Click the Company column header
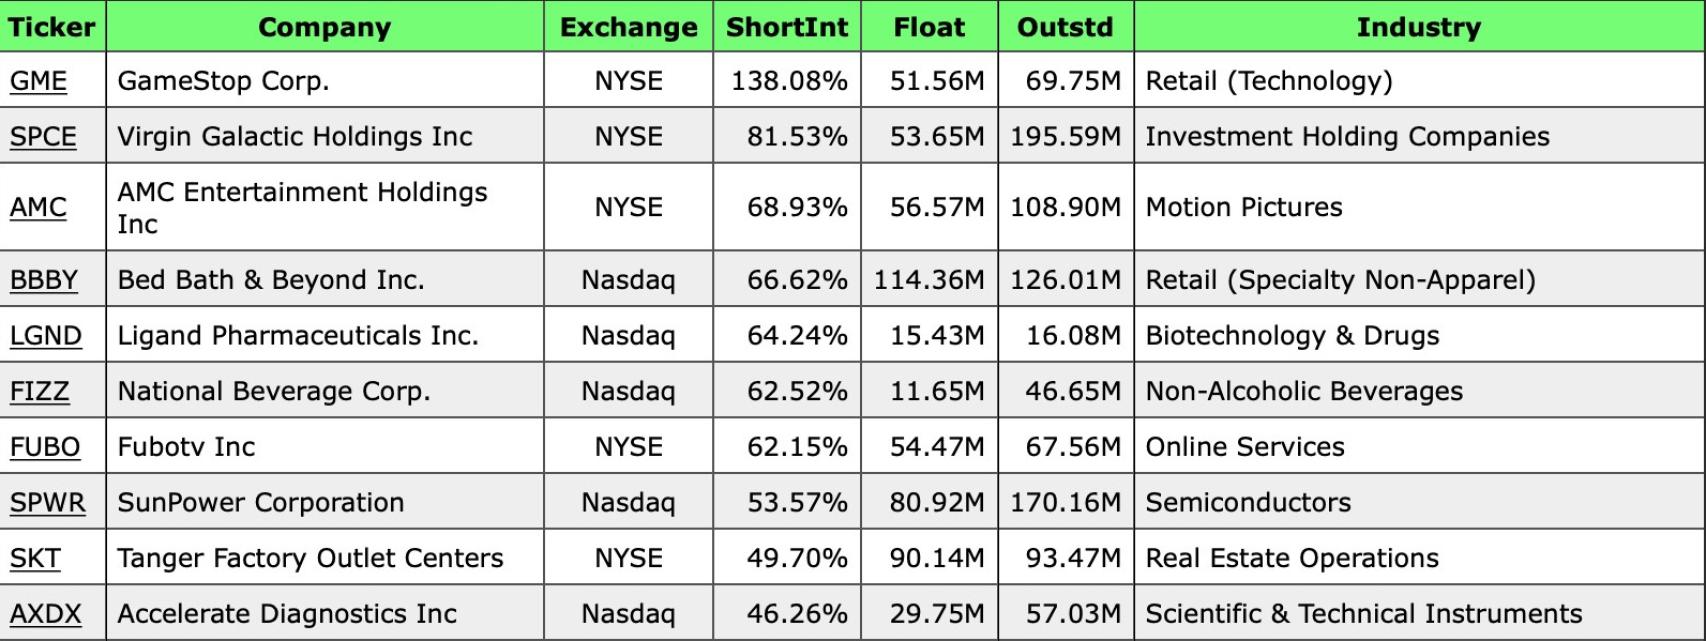This screenshot has height=641, width=1706. click(324, 27)
